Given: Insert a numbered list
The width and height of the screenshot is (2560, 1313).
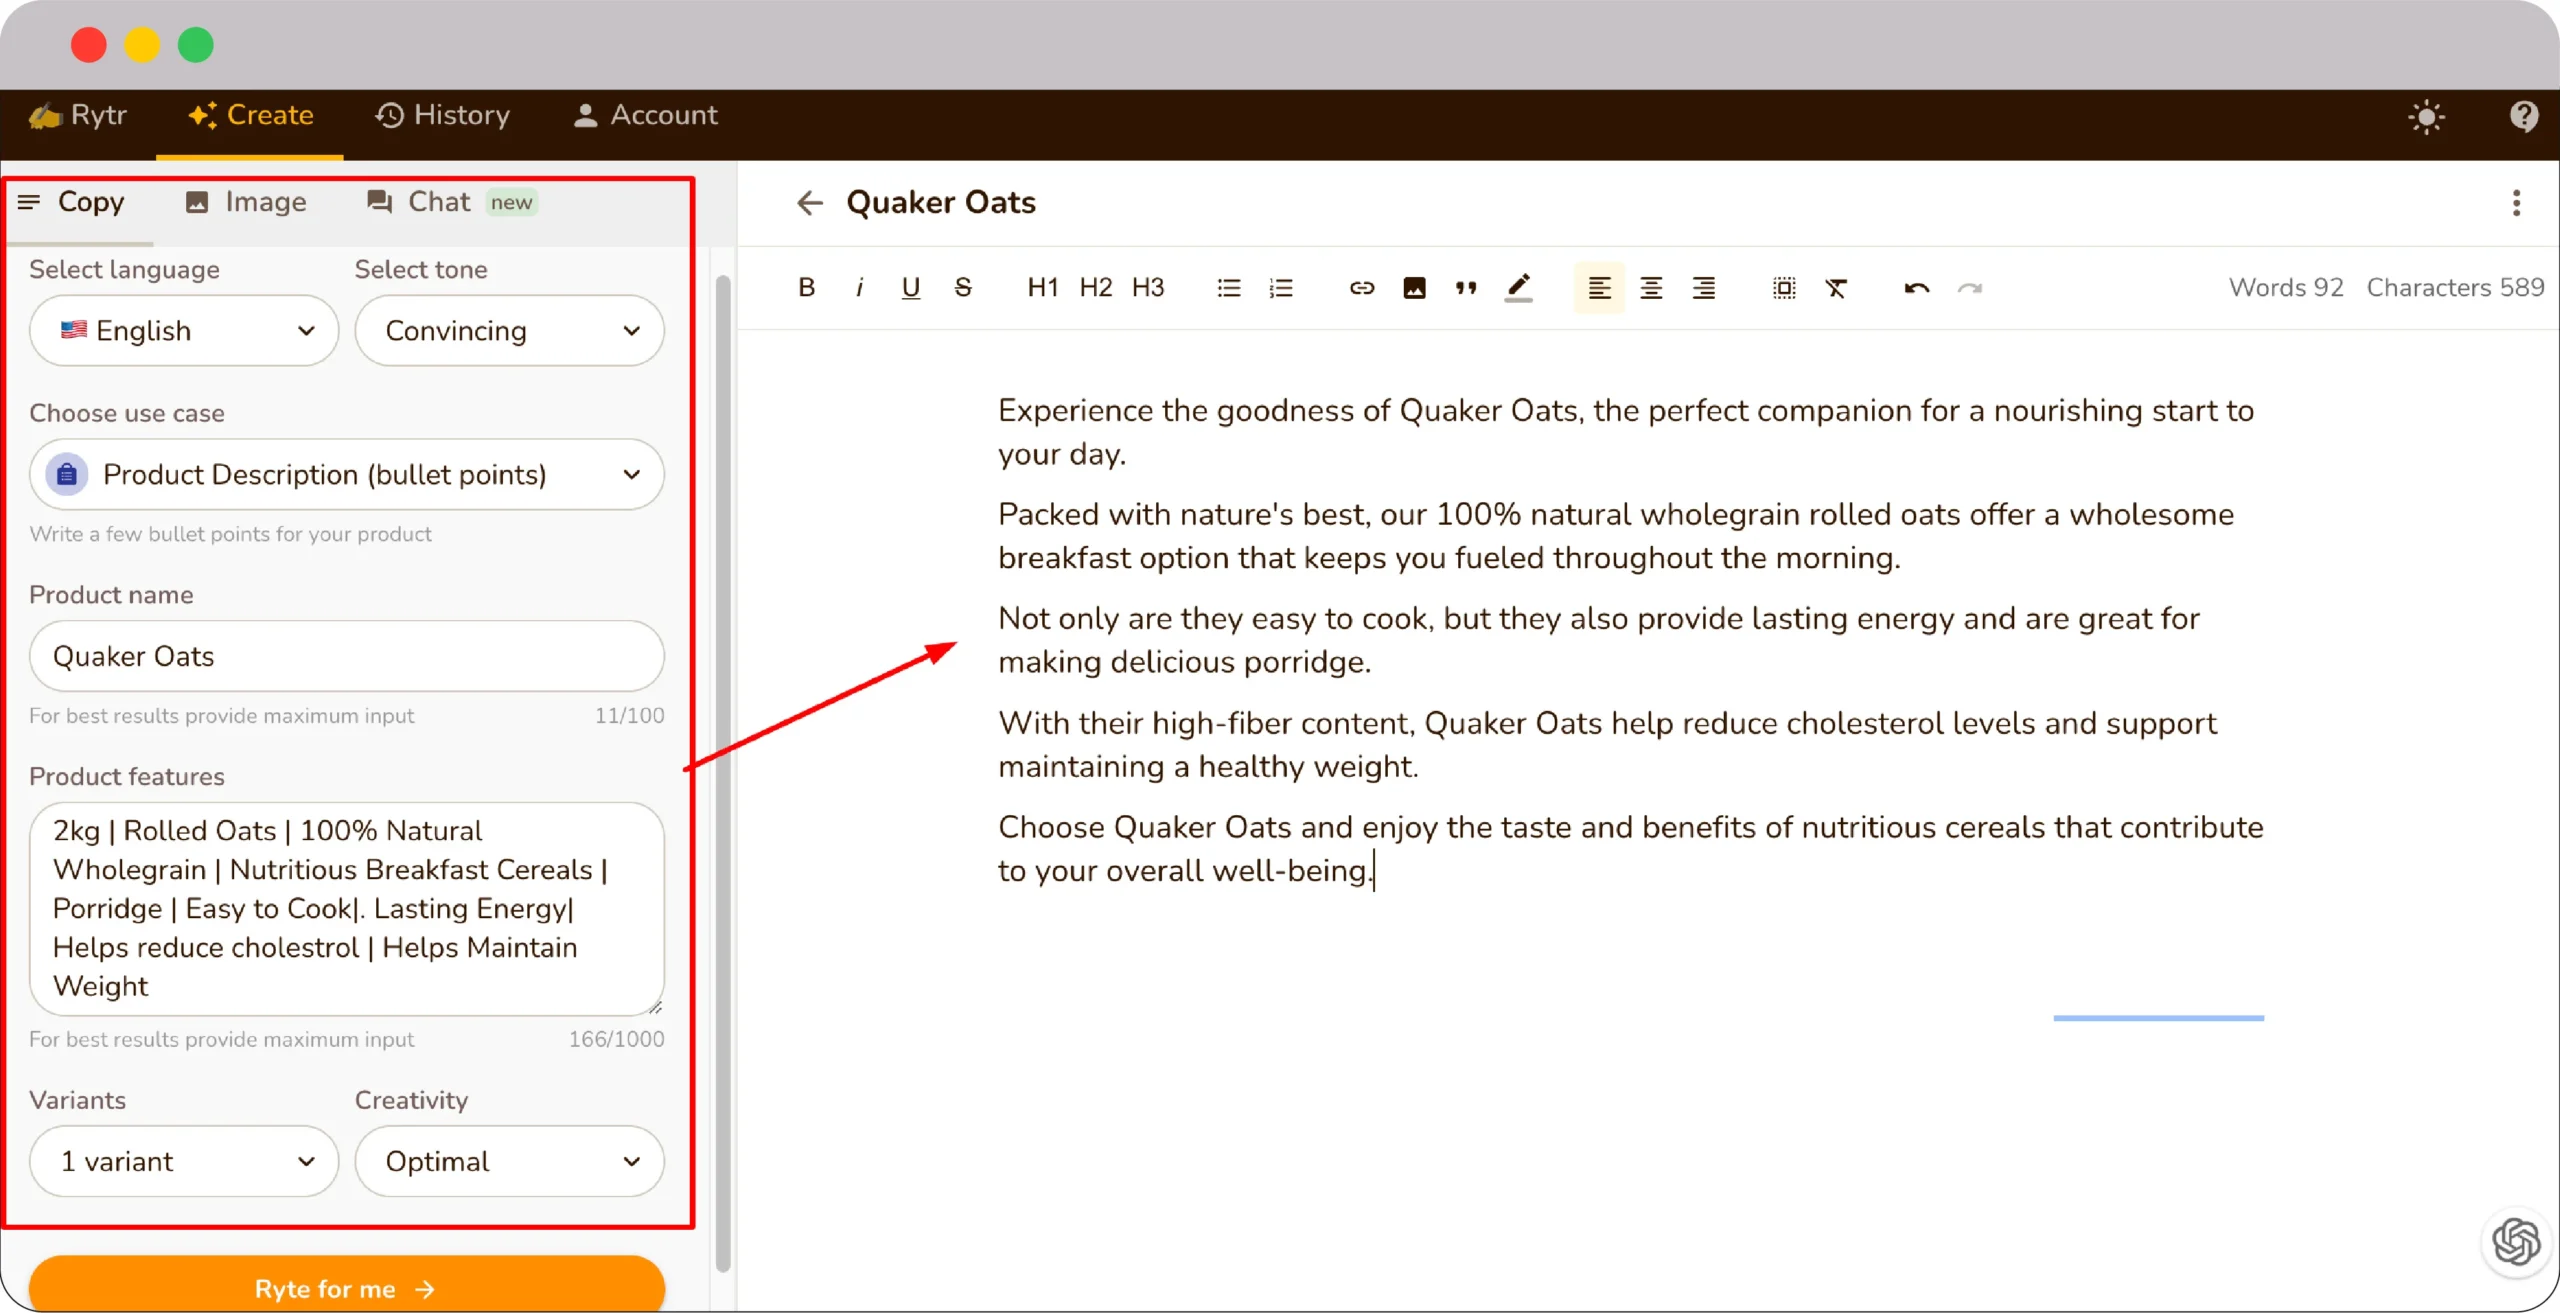Looking at the screenshot, I should tap(1281, 288).
